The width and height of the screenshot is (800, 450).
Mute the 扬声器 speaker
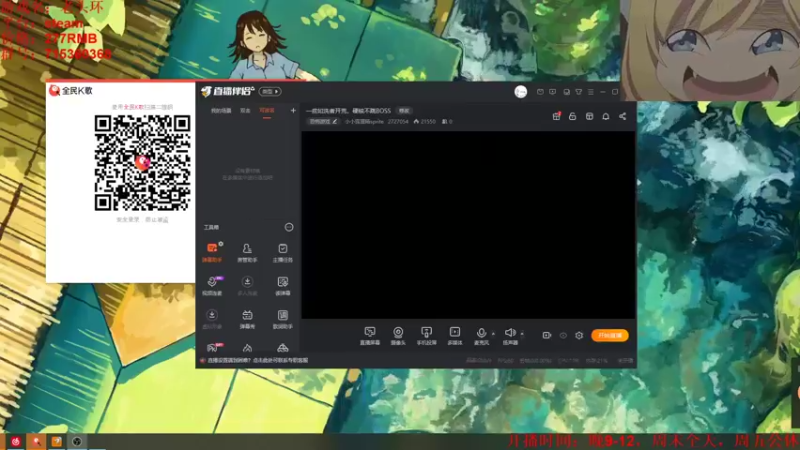tap(510, 336)
